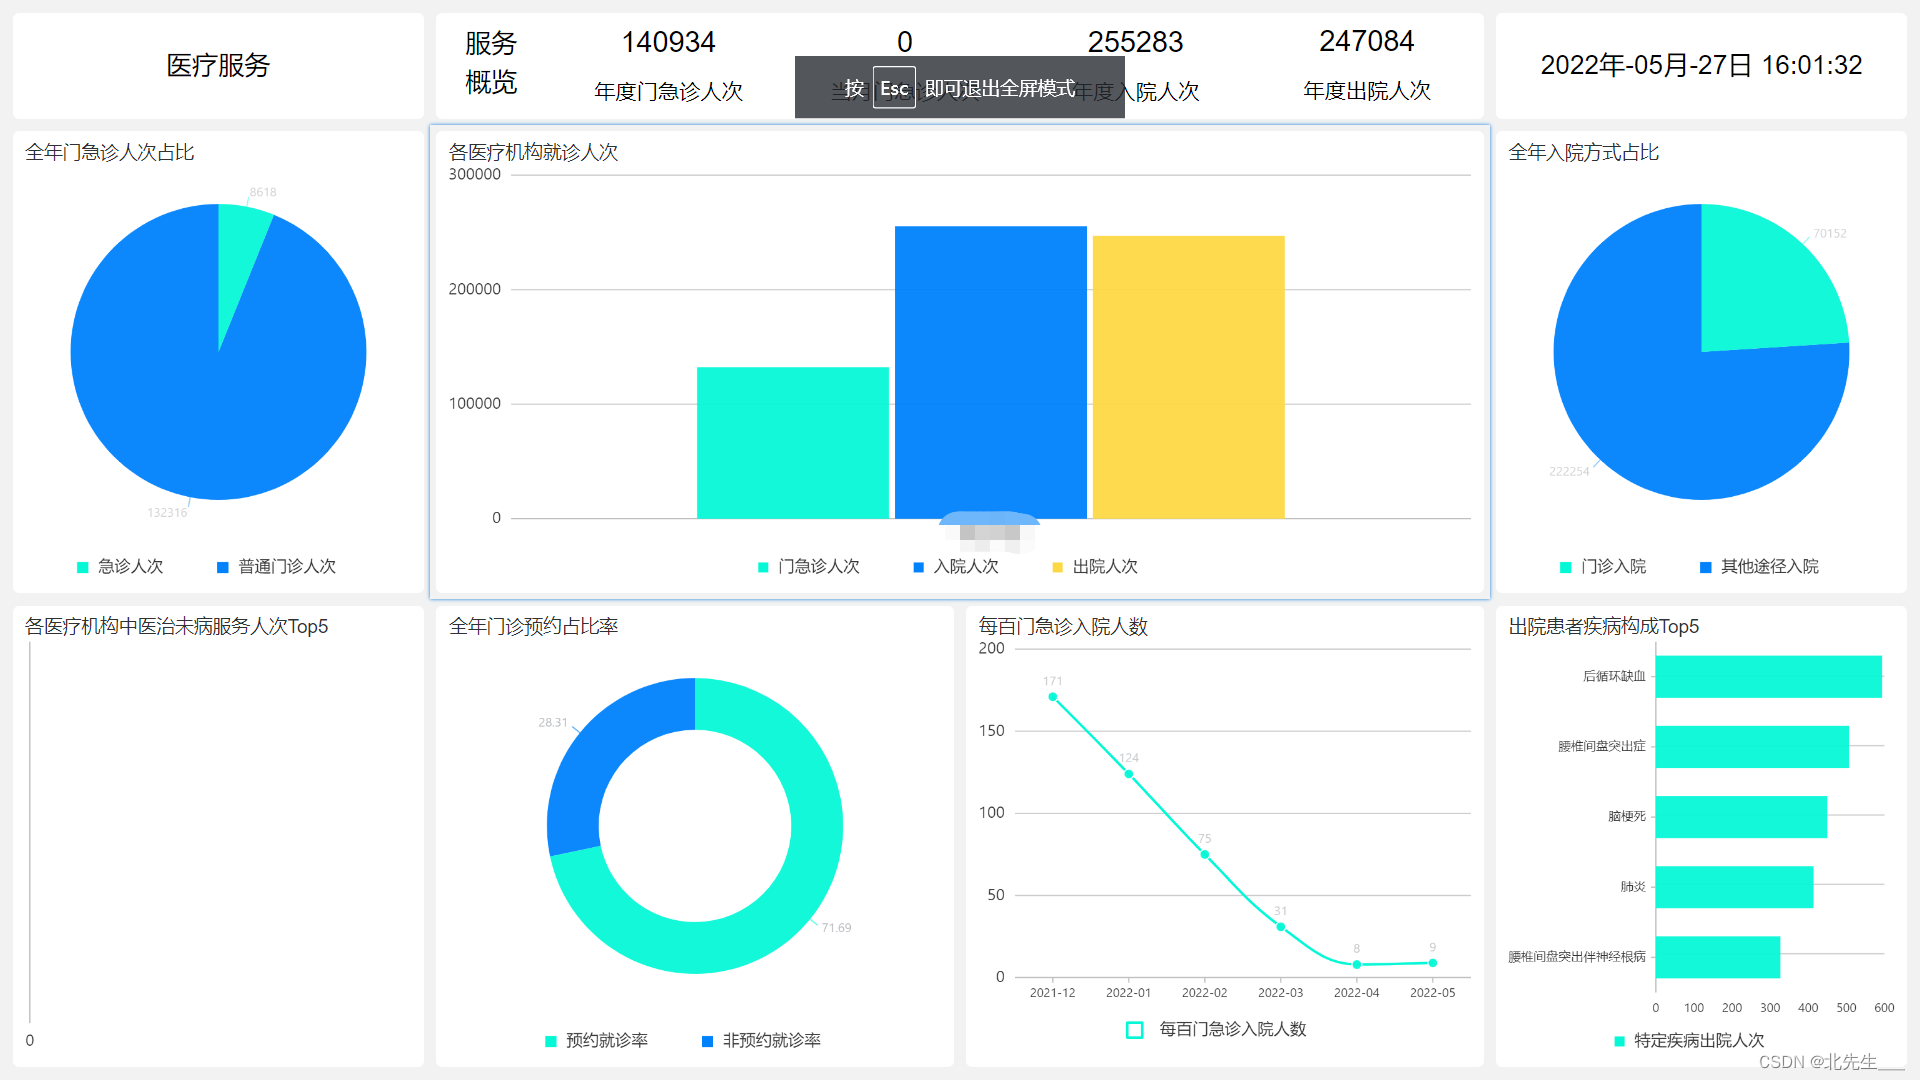The height and width of the screenshot is (1080, 1920).
Task: Select the 2021-12 data point on line
Action: (x=1053, y=697)
